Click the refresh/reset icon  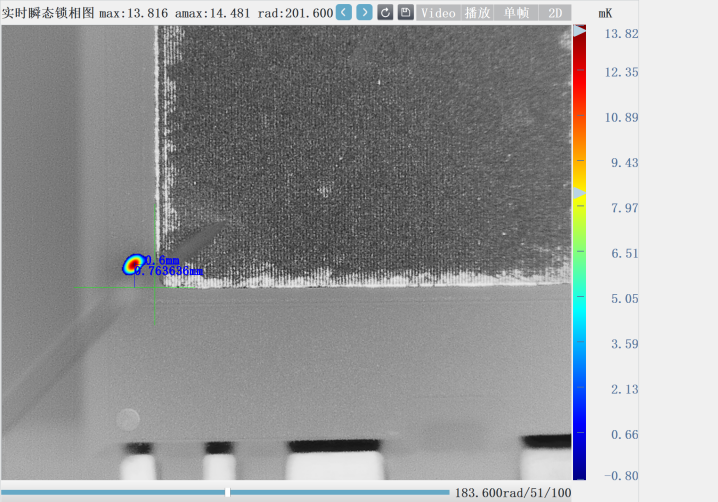tap(385, 12)
